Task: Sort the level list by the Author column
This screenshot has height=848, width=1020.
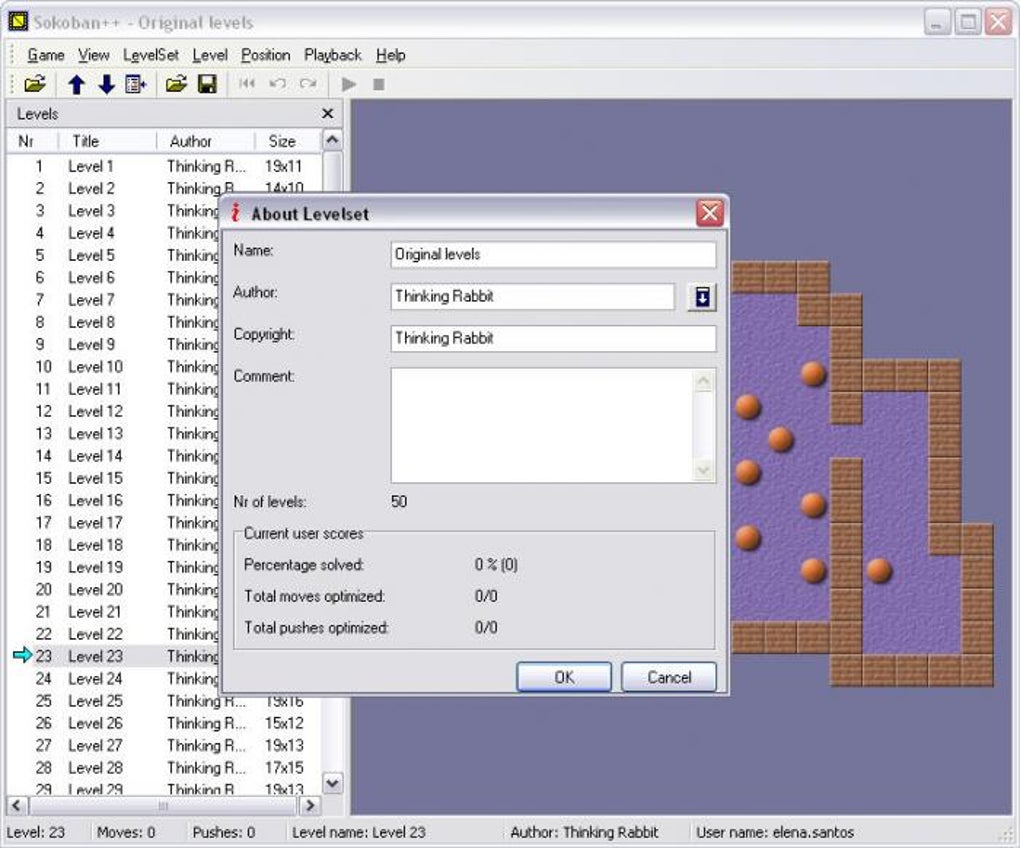Action: (x=205, y=141)
